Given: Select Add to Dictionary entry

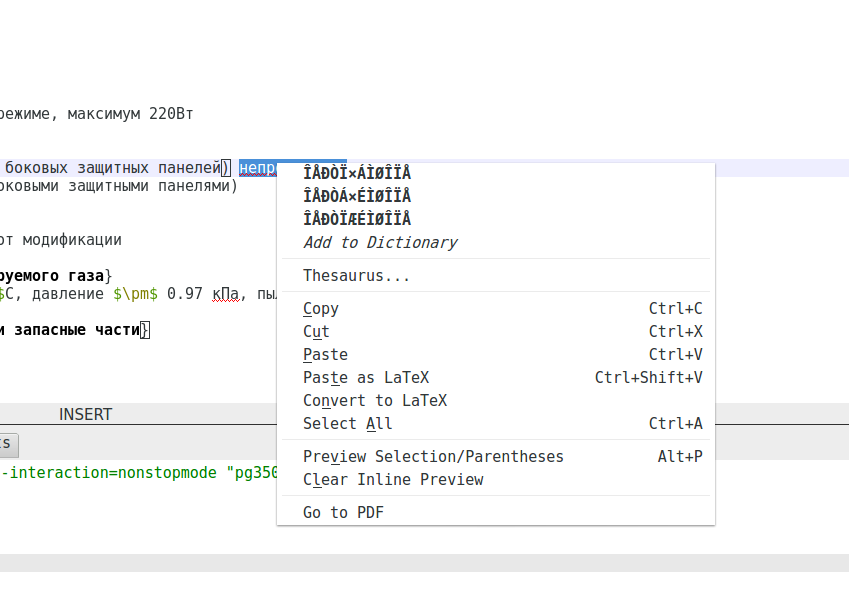Looking at the screenshot, I should (x=495, y=242).
